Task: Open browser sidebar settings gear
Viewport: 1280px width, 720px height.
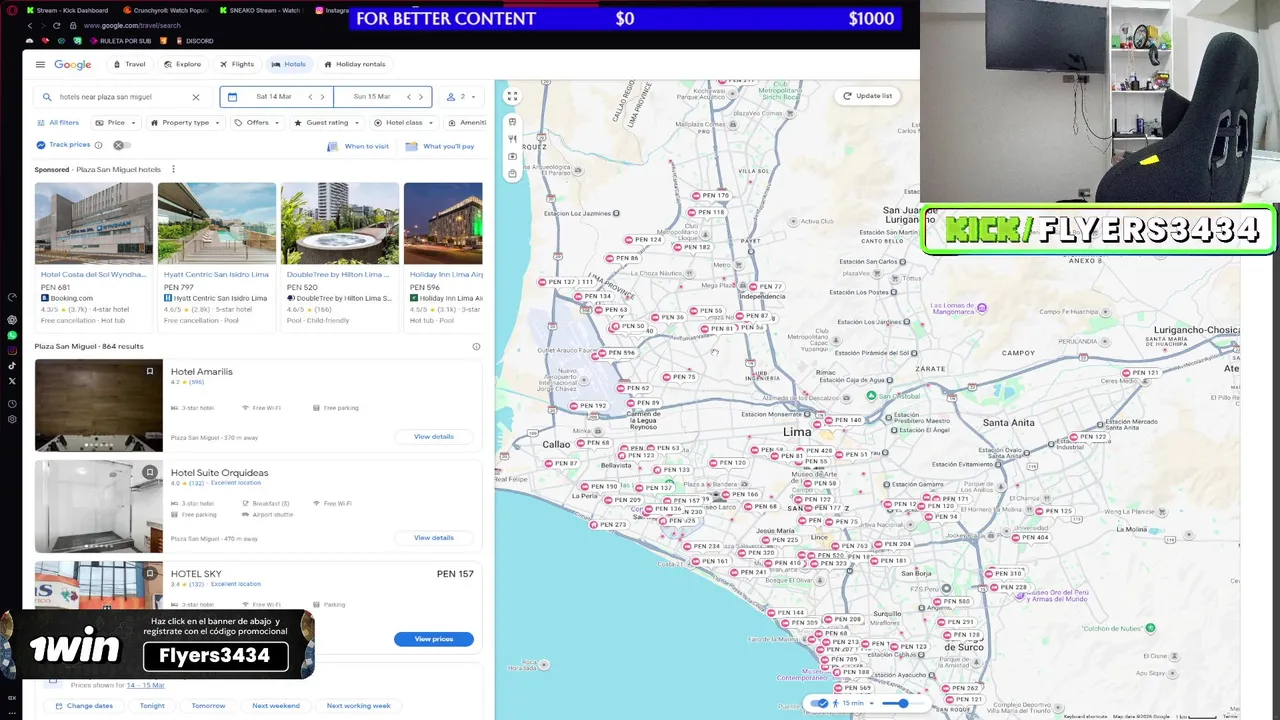Action: coord(12,419)
